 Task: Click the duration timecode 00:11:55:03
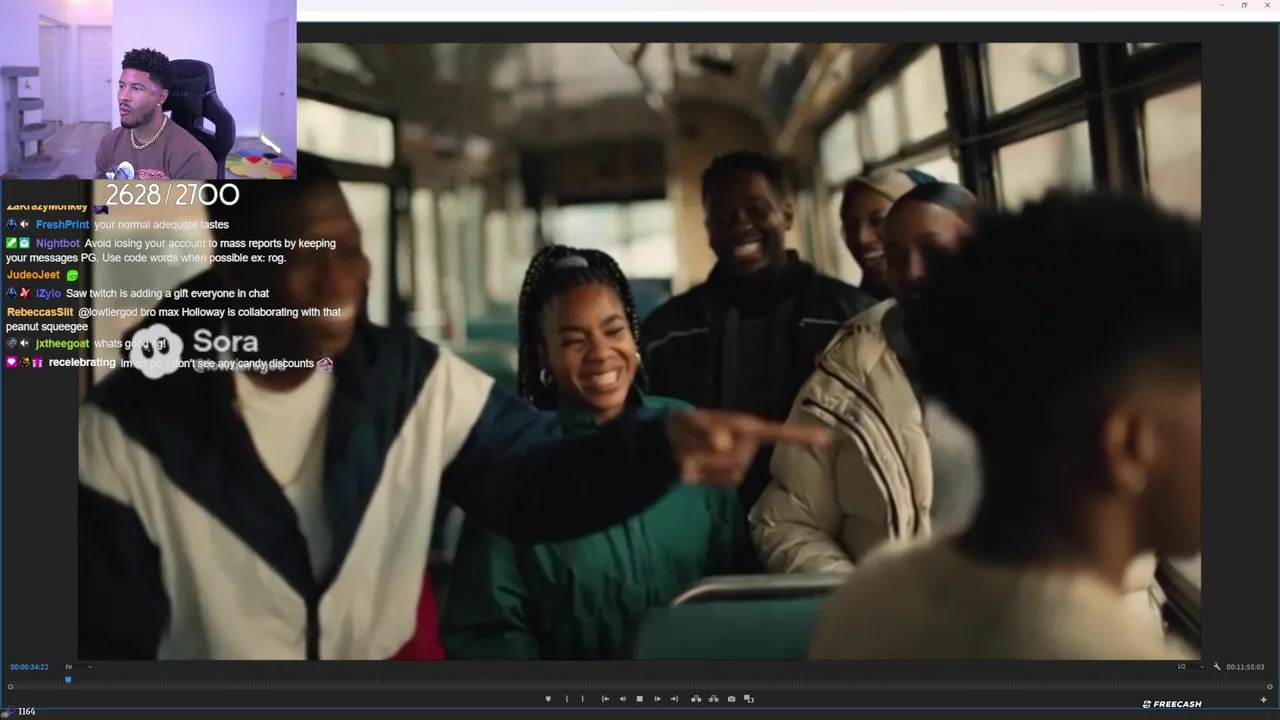pyautogui.click(x=1245, y=667)
